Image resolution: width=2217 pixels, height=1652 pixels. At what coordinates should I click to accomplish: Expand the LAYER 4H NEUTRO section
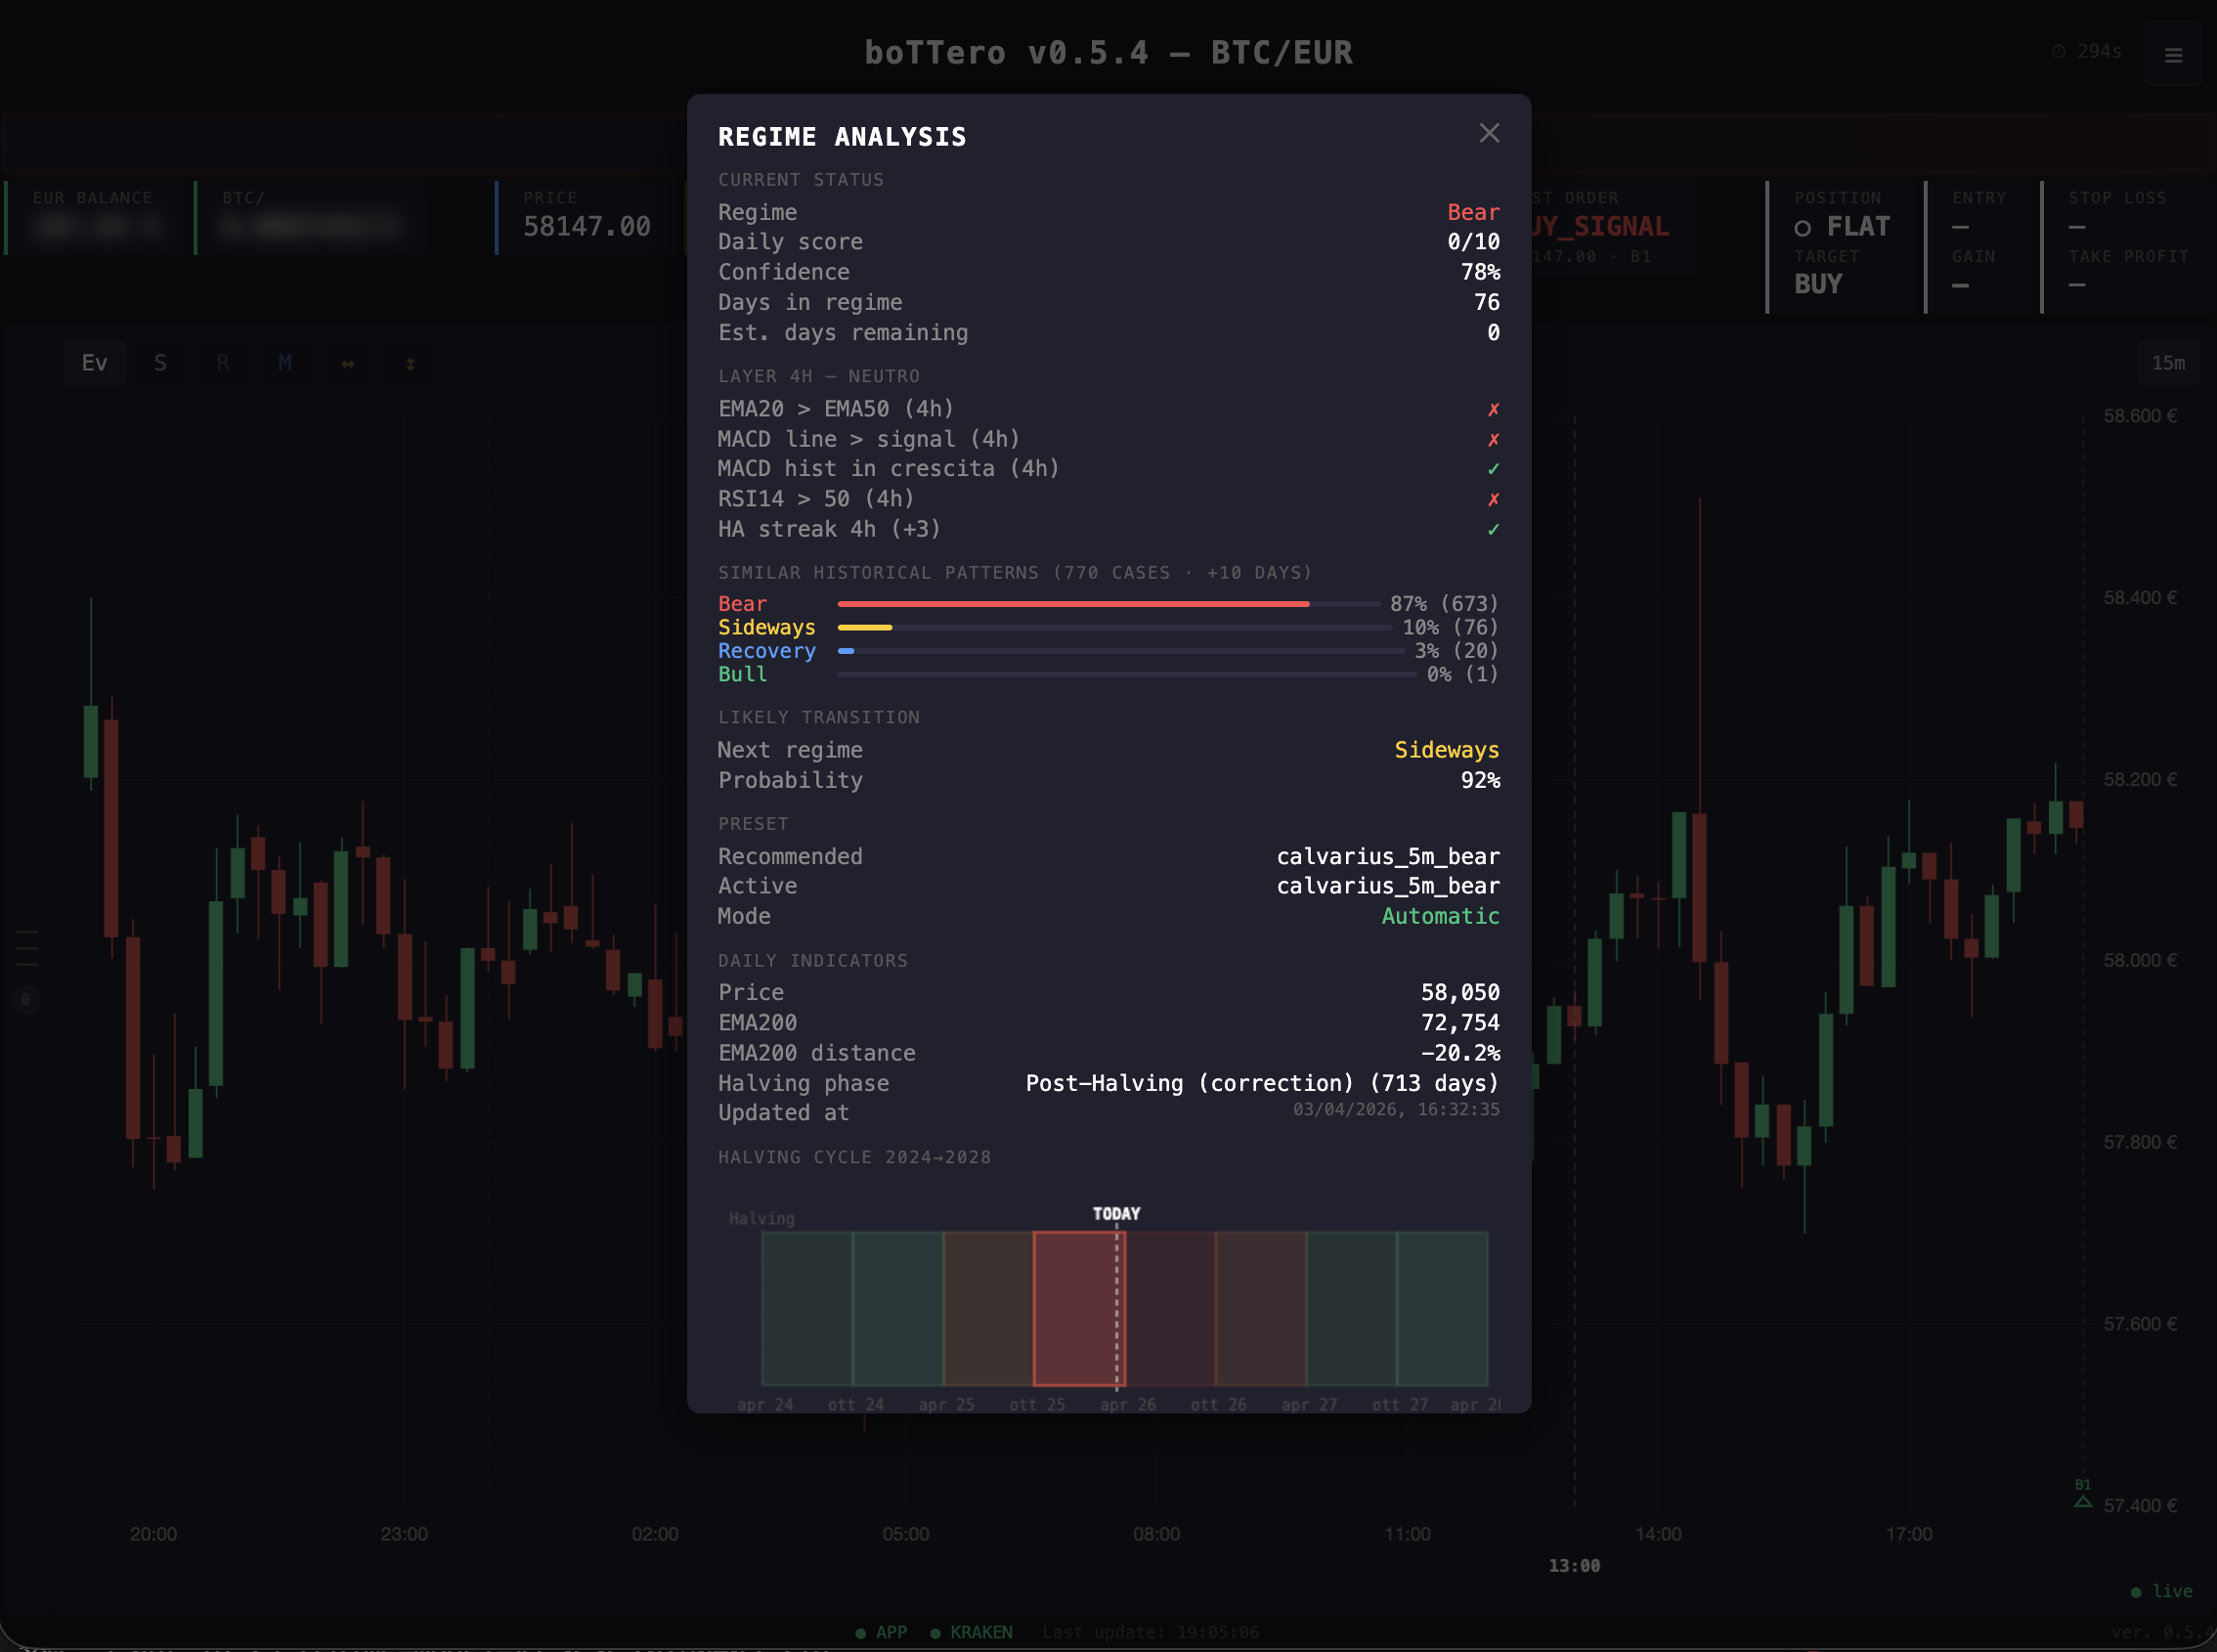pyautogui.click(x=818, y=376)
